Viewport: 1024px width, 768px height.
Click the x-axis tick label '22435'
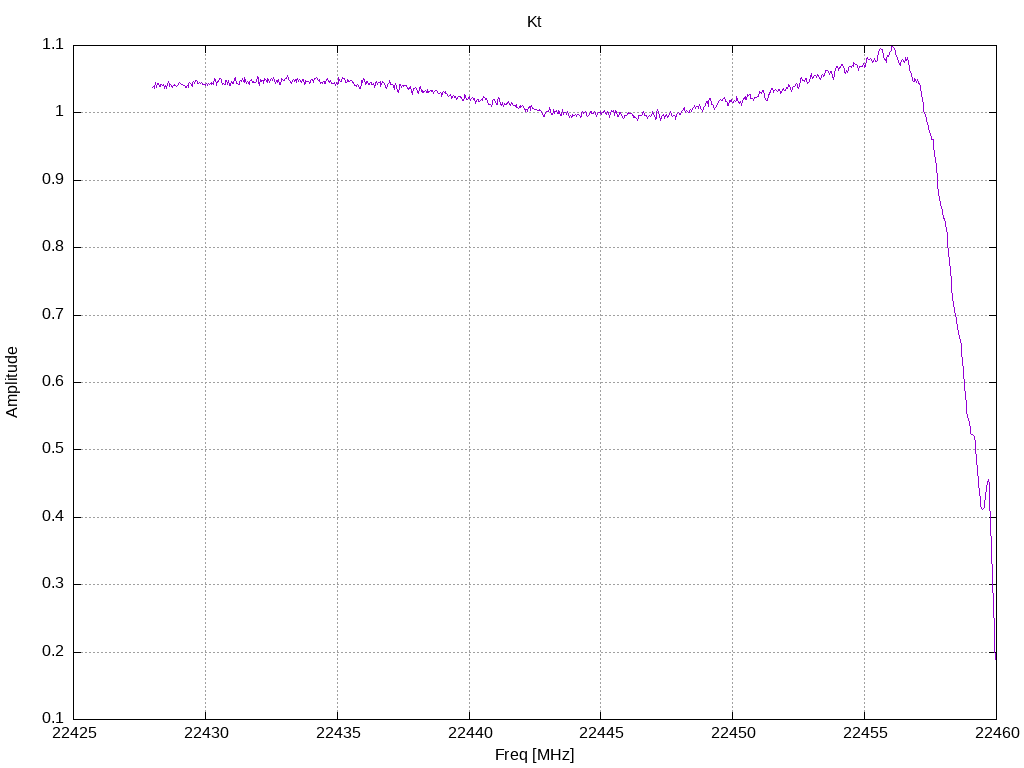click(338, 733)
